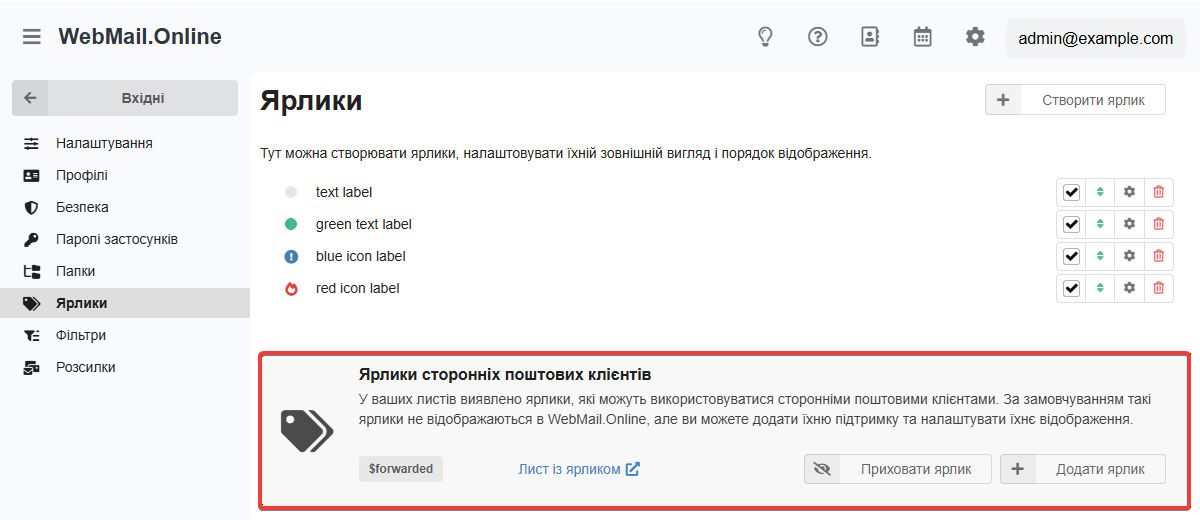The height and width of the screenshot is (520, 1200).
Task: Go to the Безпека settings section
Action: tap(82, 207)
